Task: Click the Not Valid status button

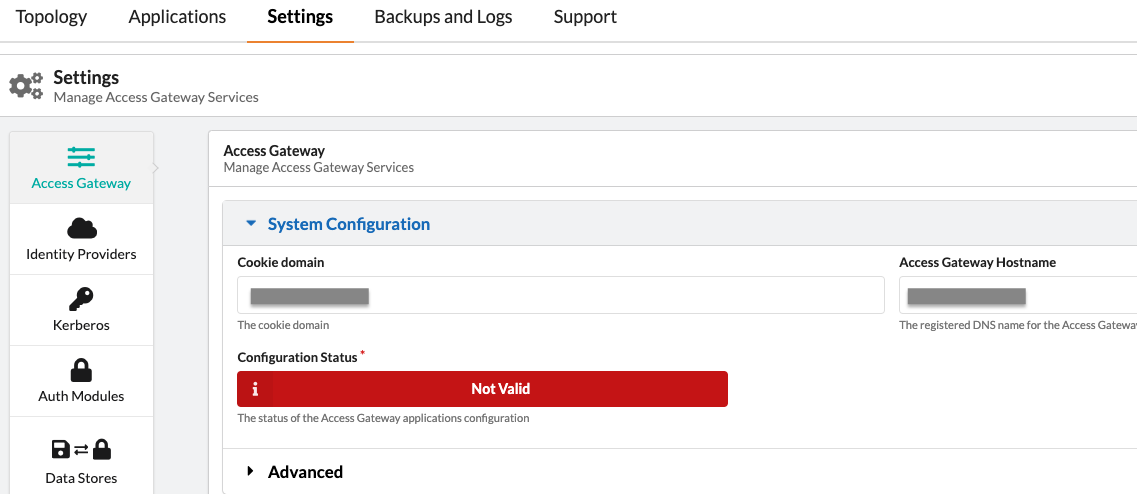Action: pyautogui.click(x=500, y=389)
